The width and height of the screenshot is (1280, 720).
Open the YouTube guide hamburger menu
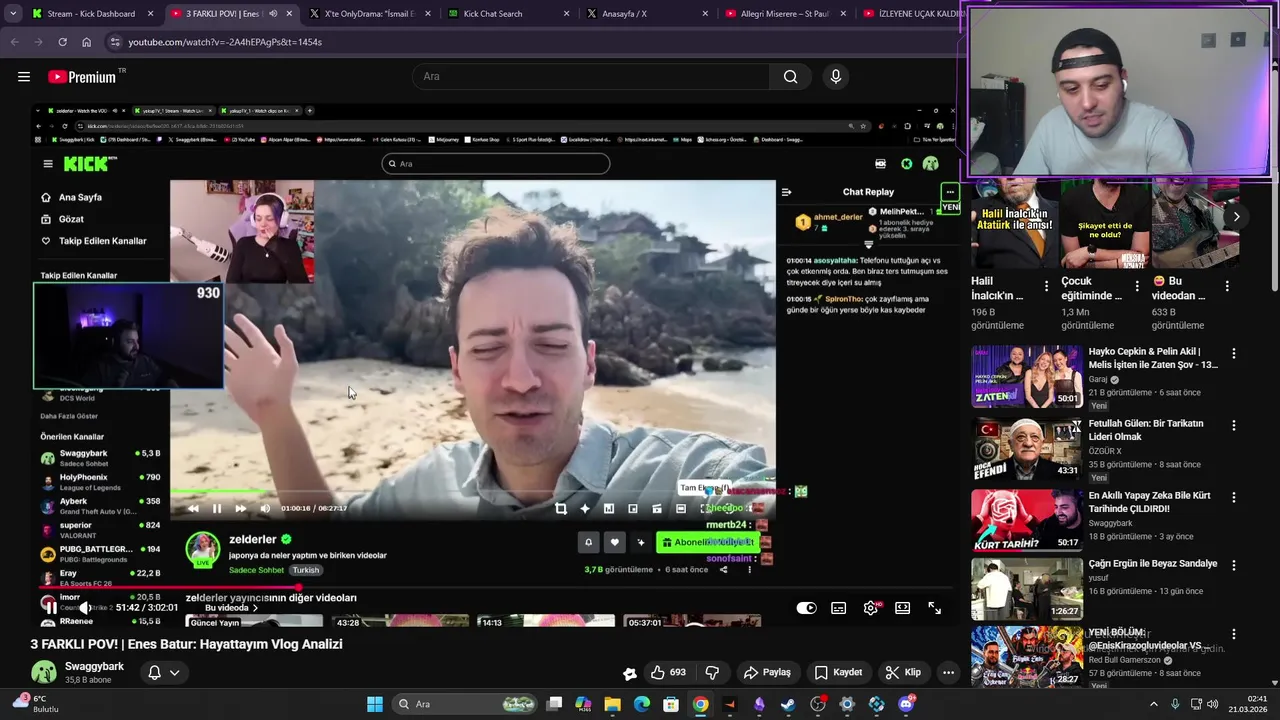[x=24, y=77]
